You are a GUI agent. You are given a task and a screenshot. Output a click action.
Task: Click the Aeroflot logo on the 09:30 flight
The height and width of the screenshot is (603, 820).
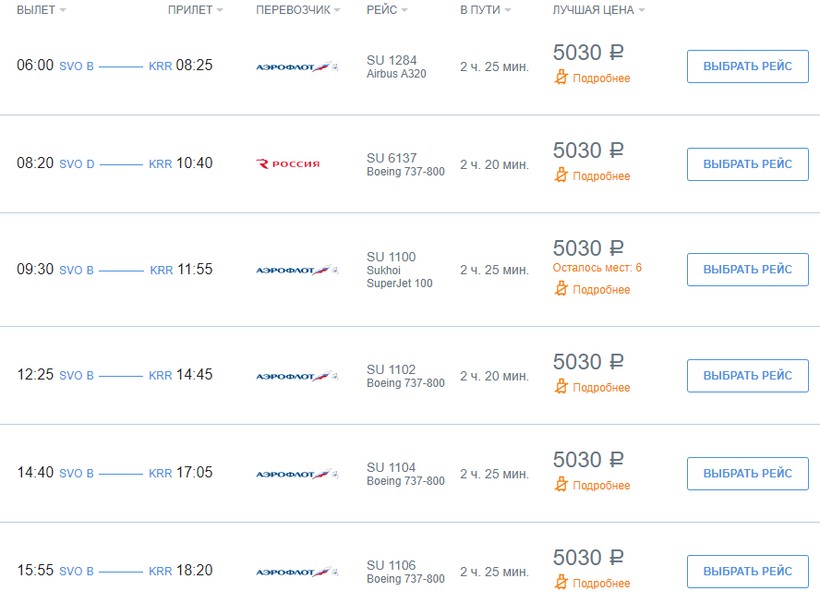[297, 270]
